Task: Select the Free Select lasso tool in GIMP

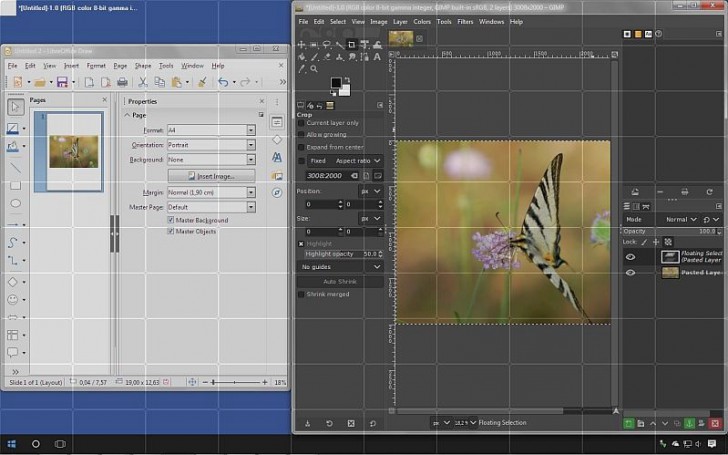Action: 326,45
